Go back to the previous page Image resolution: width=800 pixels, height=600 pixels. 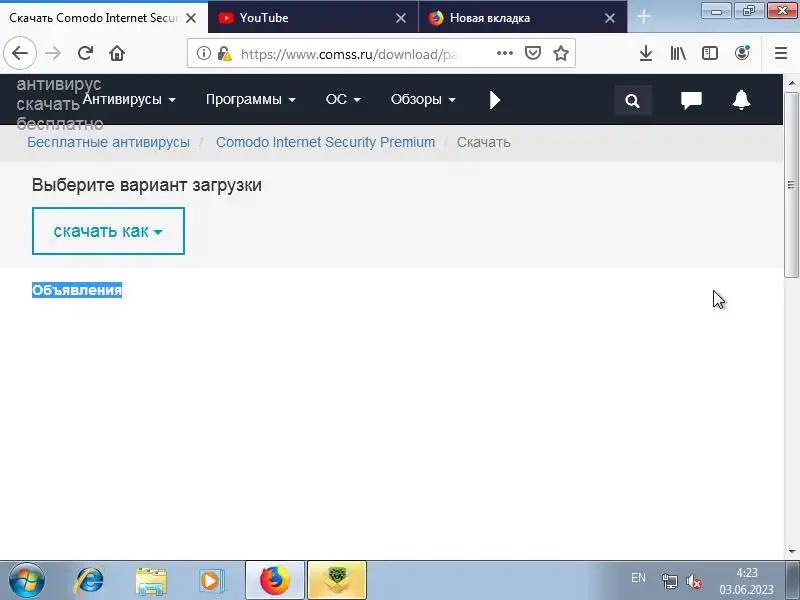coord(20,53)
